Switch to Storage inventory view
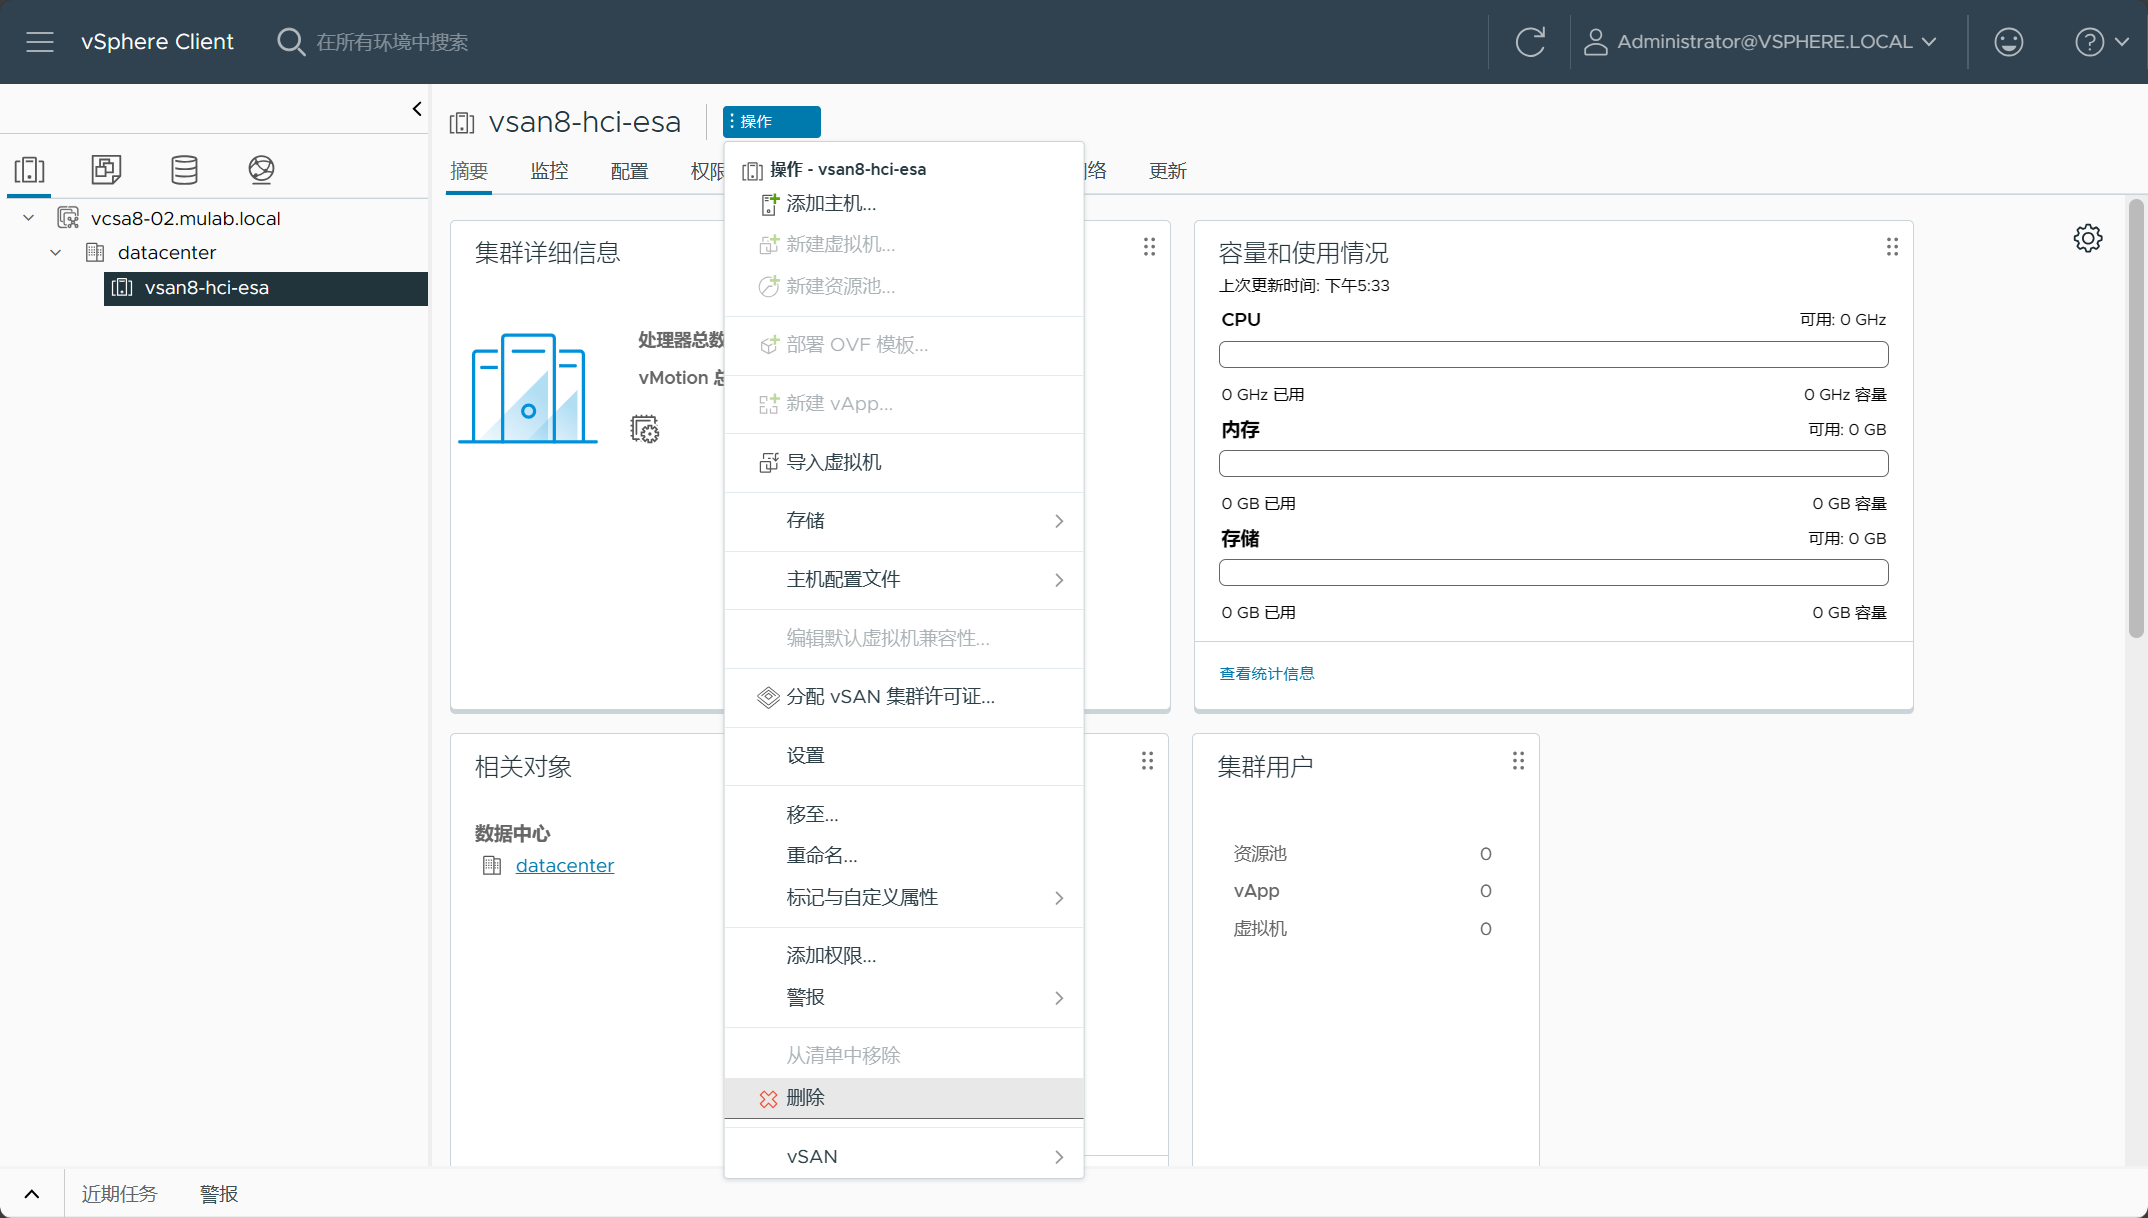The image size is (2148, 1218). (x=184, y=169)
